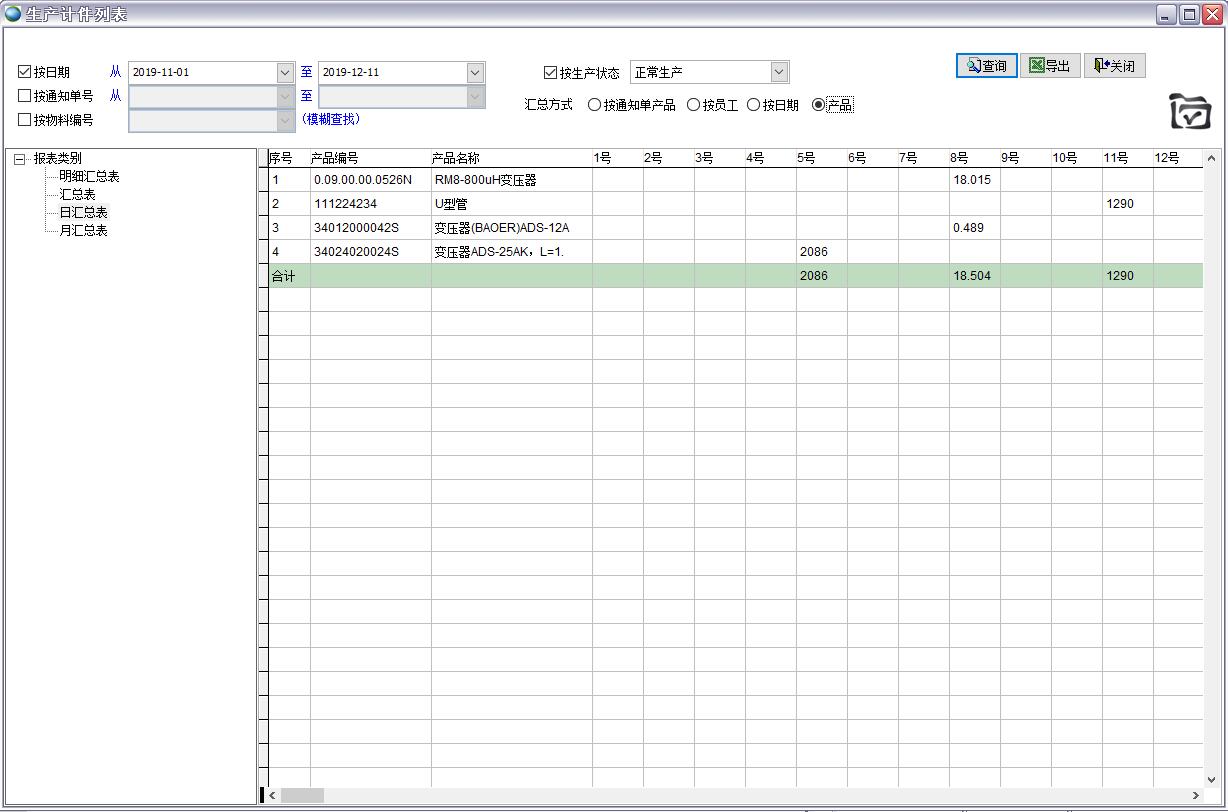Collapse the 报表类别 tree node
This screenshot has height=812, width=1228.
click(x=19, y=159)
